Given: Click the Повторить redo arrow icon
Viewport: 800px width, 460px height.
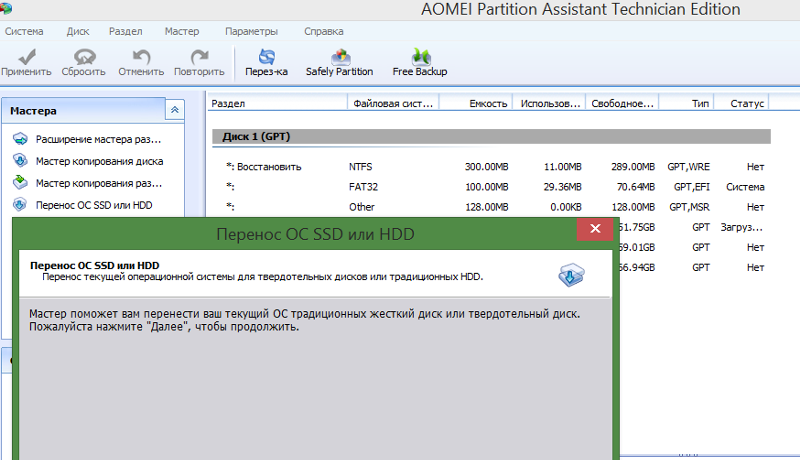Looking at the screenshot, I should click(x=199, y=56).
